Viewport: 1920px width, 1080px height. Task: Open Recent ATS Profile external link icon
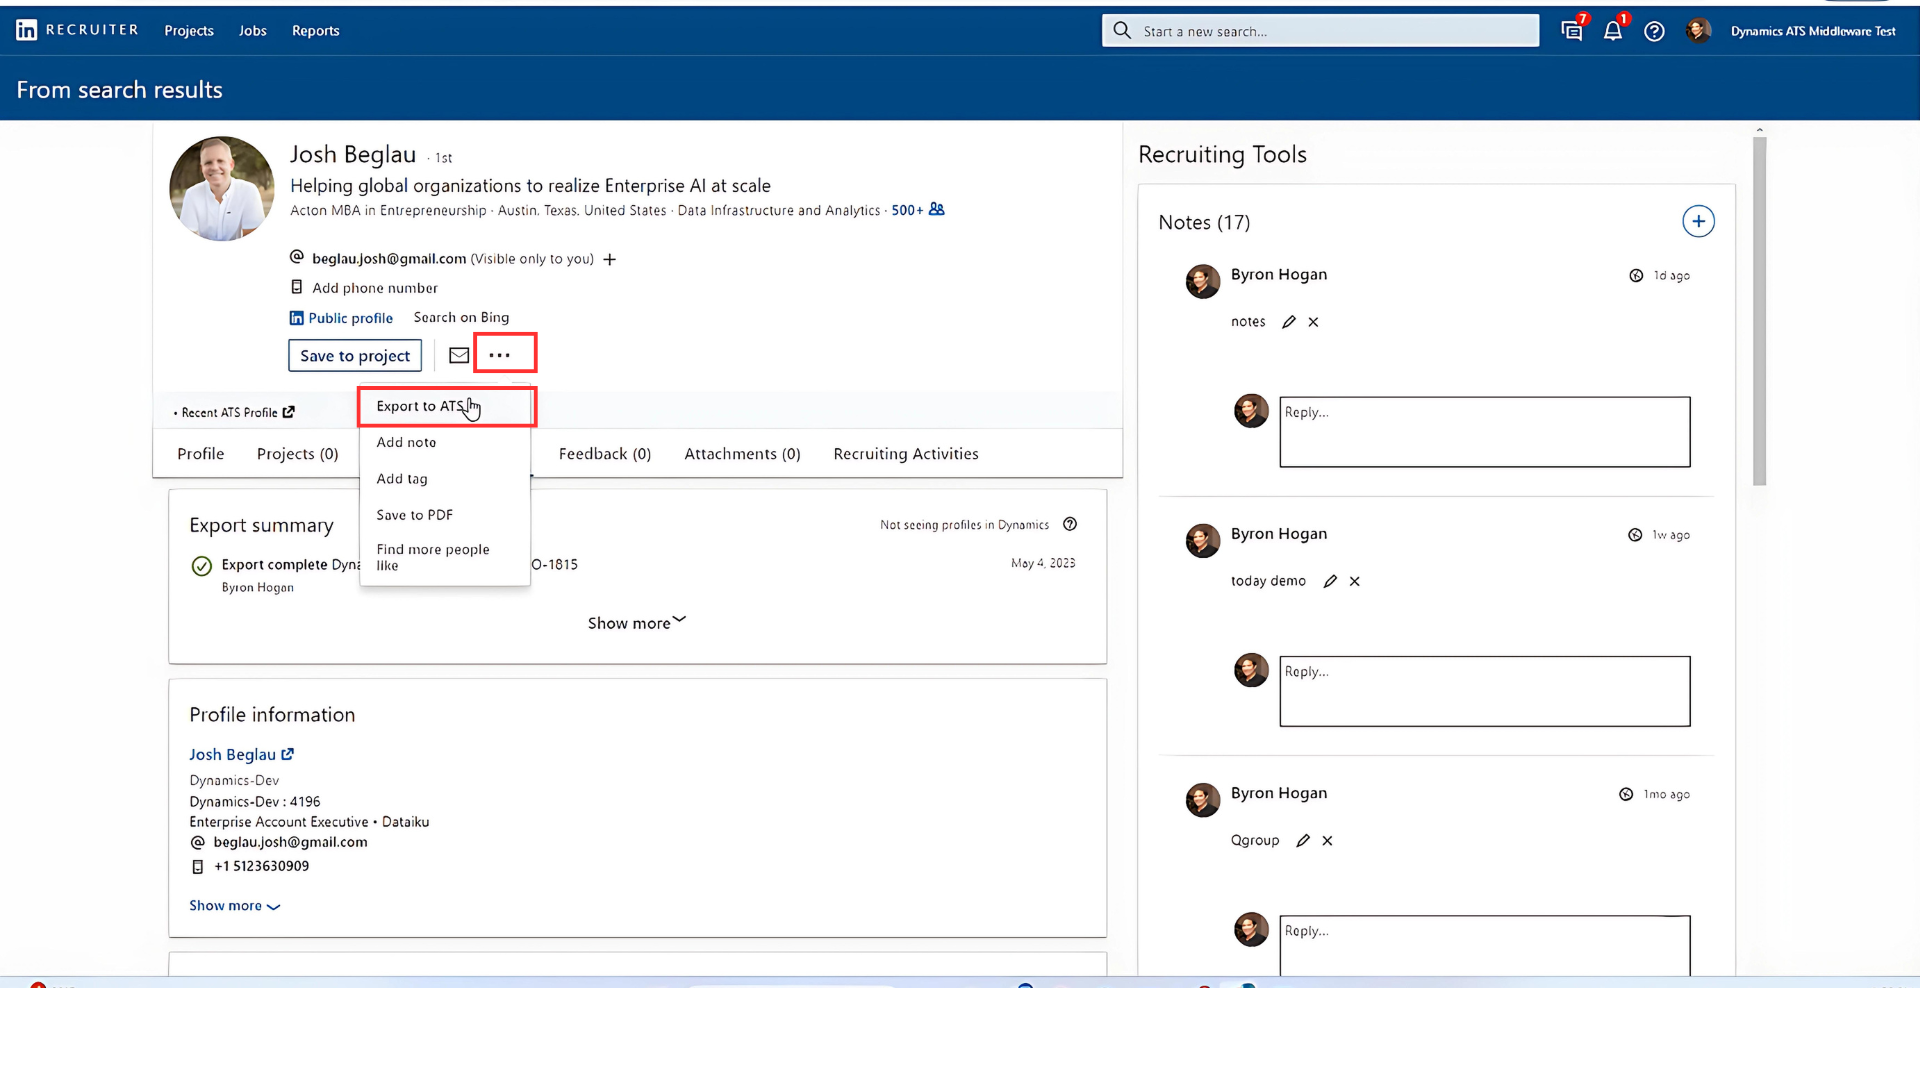point(288,412)
